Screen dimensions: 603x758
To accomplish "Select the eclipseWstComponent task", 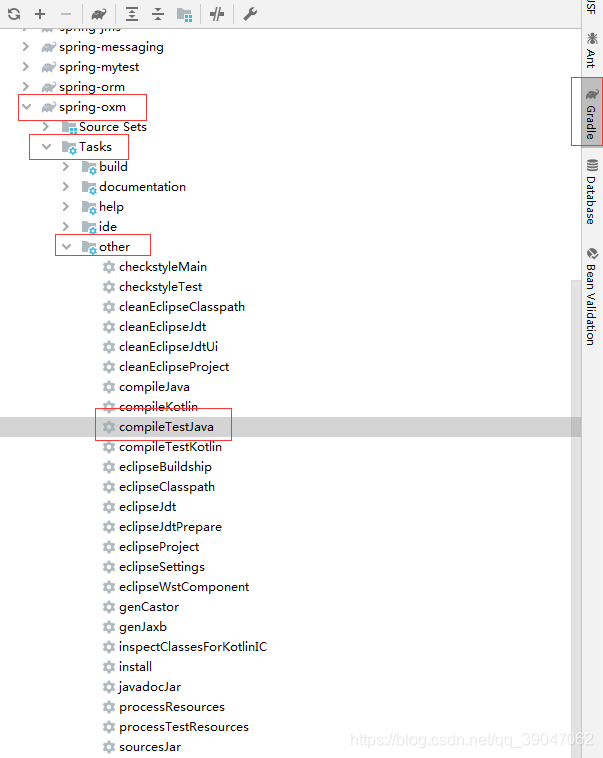I will coord(184,587).
